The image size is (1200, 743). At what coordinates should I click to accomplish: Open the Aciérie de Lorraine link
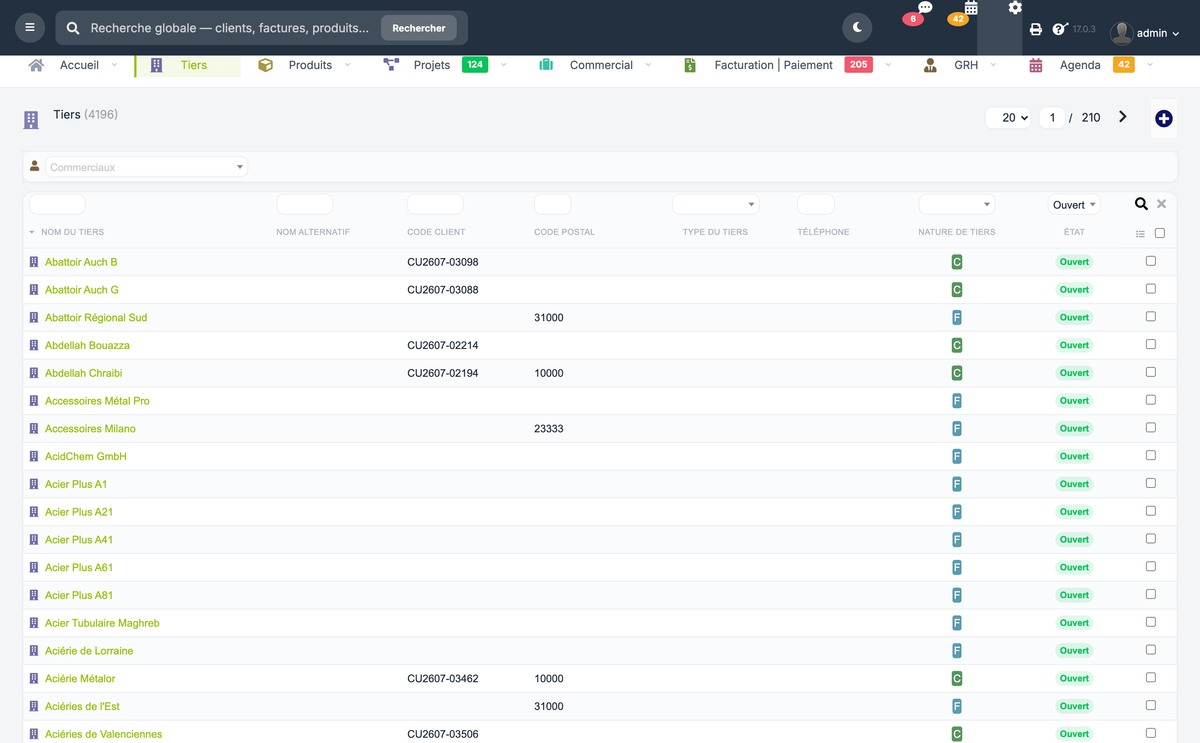tap(89, 651)
